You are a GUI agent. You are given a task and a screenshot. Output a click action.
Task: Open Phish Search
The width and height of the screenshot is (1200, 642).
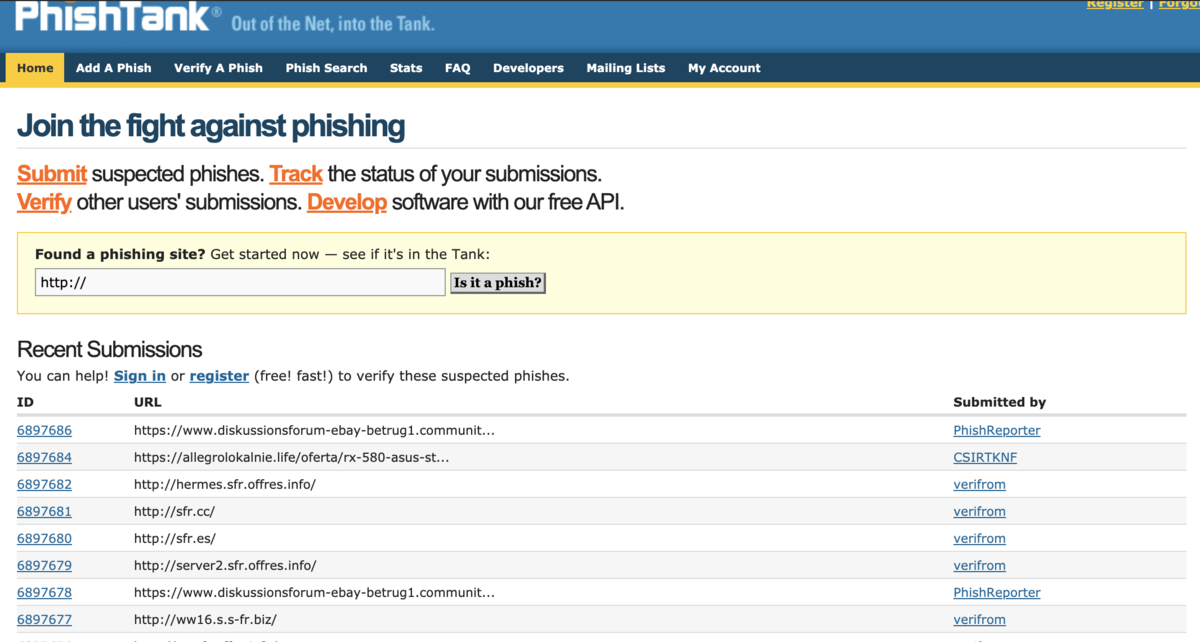326,68
